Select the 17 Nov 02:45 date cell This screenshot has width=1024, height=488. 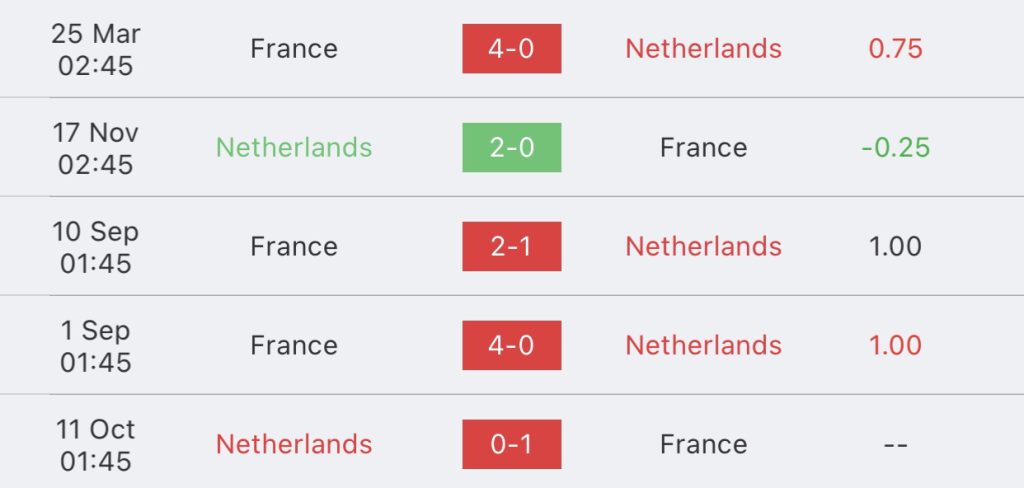95,148
